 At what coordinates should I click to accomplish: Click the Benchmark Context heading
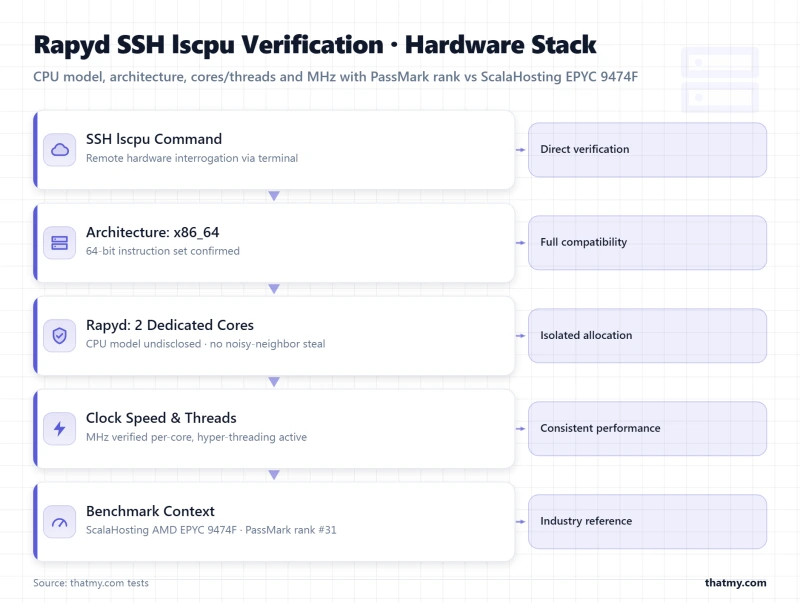coord(151,511)
